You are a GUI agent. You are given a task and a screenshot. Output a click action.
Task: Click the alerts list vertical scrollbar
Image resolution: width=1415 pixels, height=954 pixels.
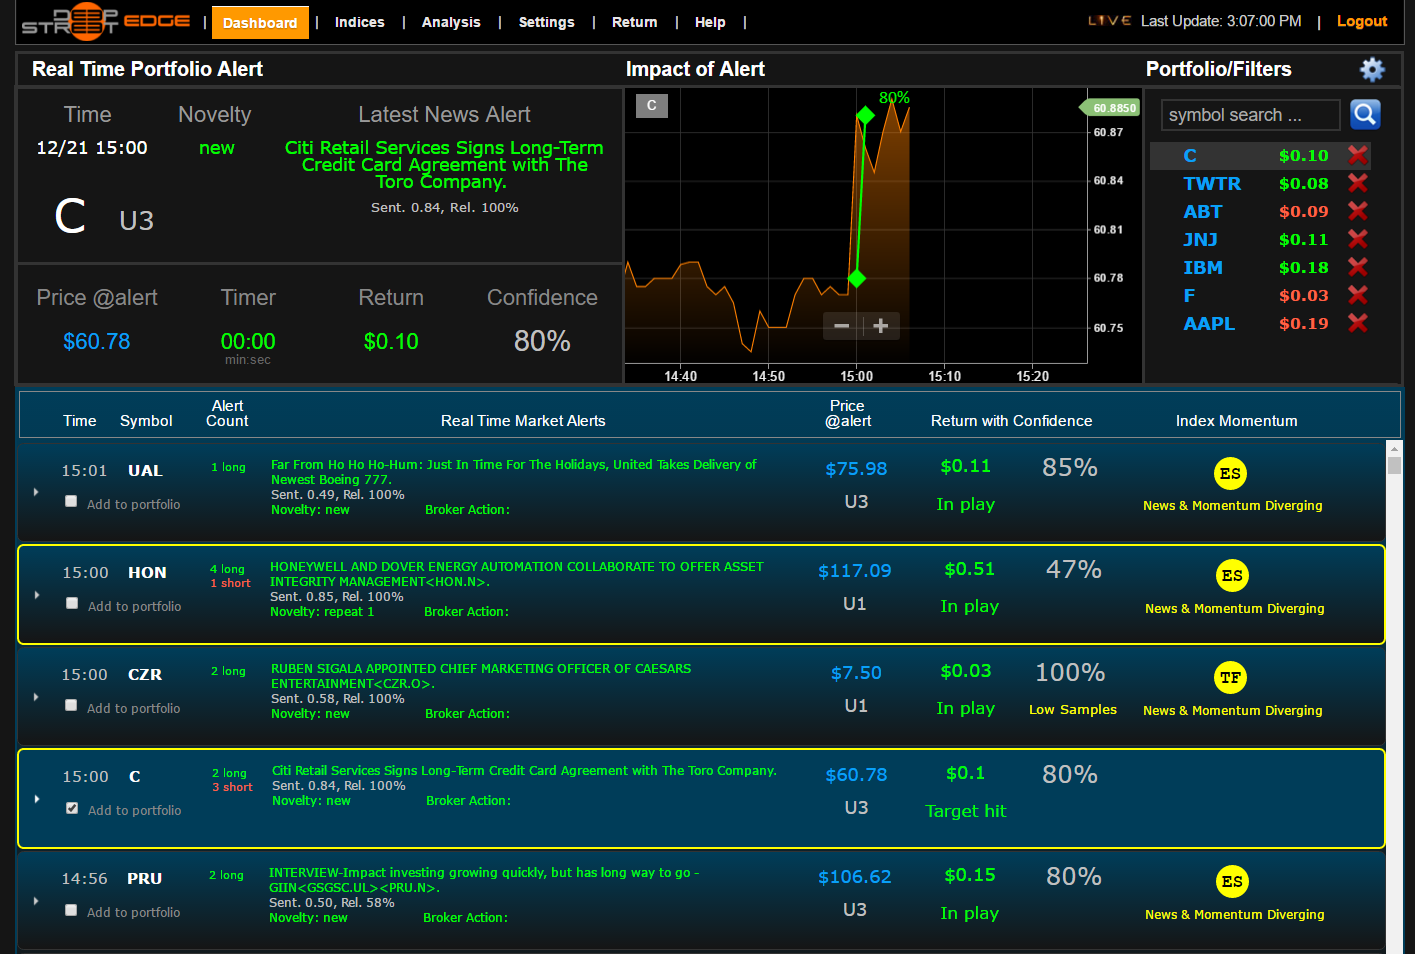[x=1394, y=700]
